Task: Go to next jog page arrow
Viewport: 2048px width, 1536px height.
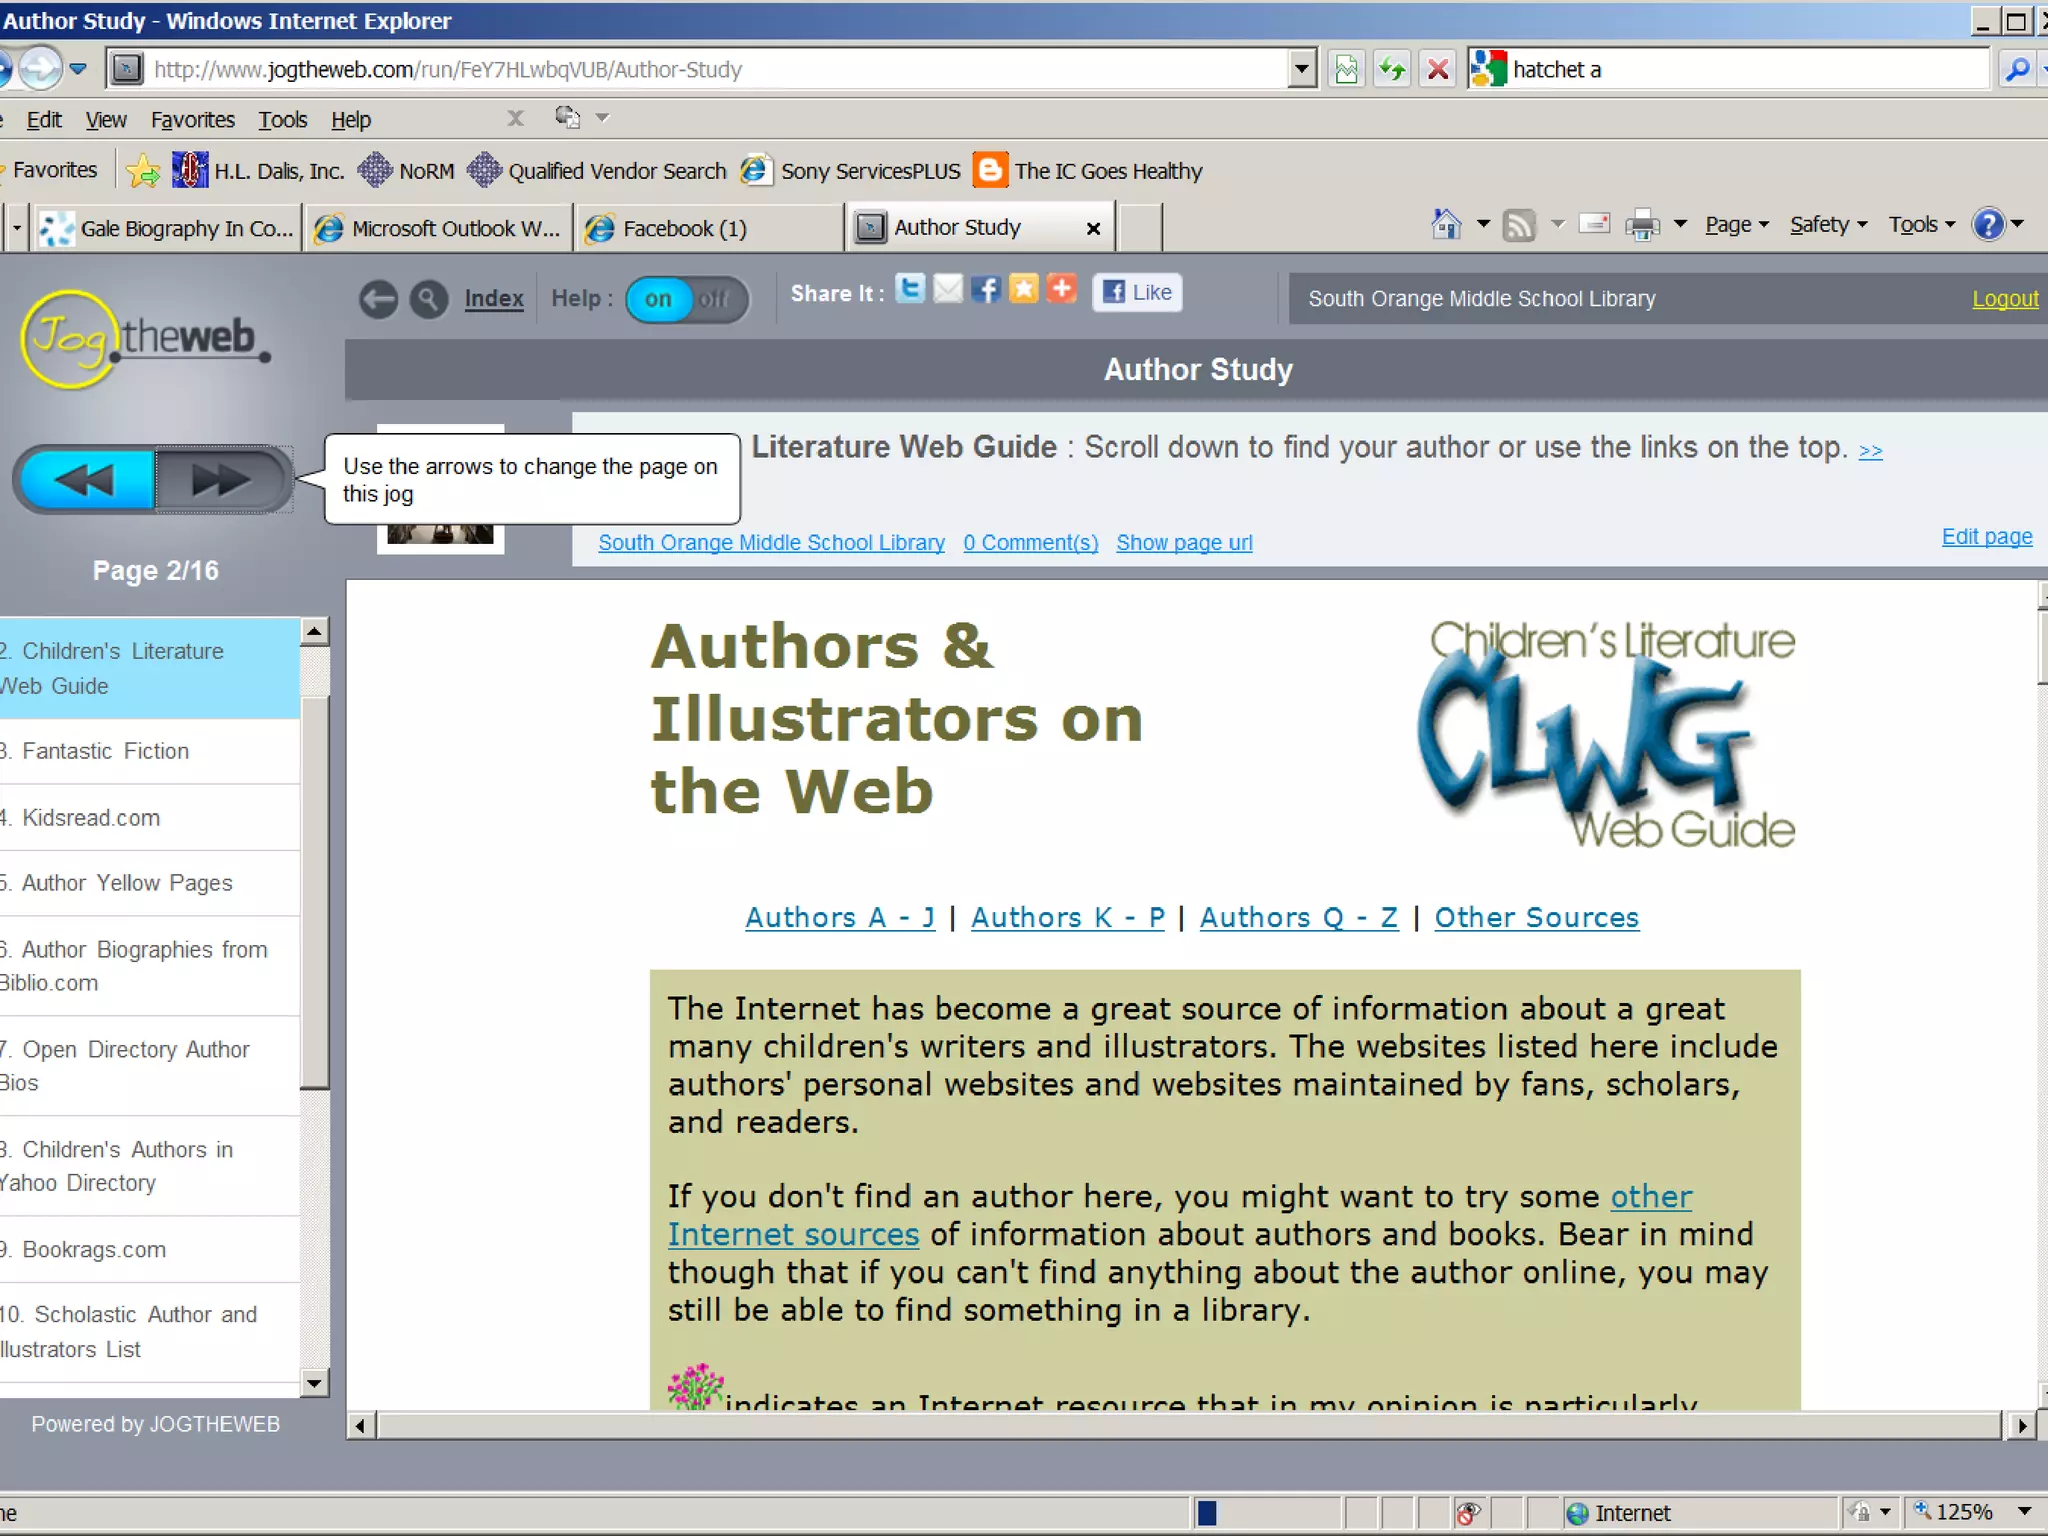Action: coord(222,480)
